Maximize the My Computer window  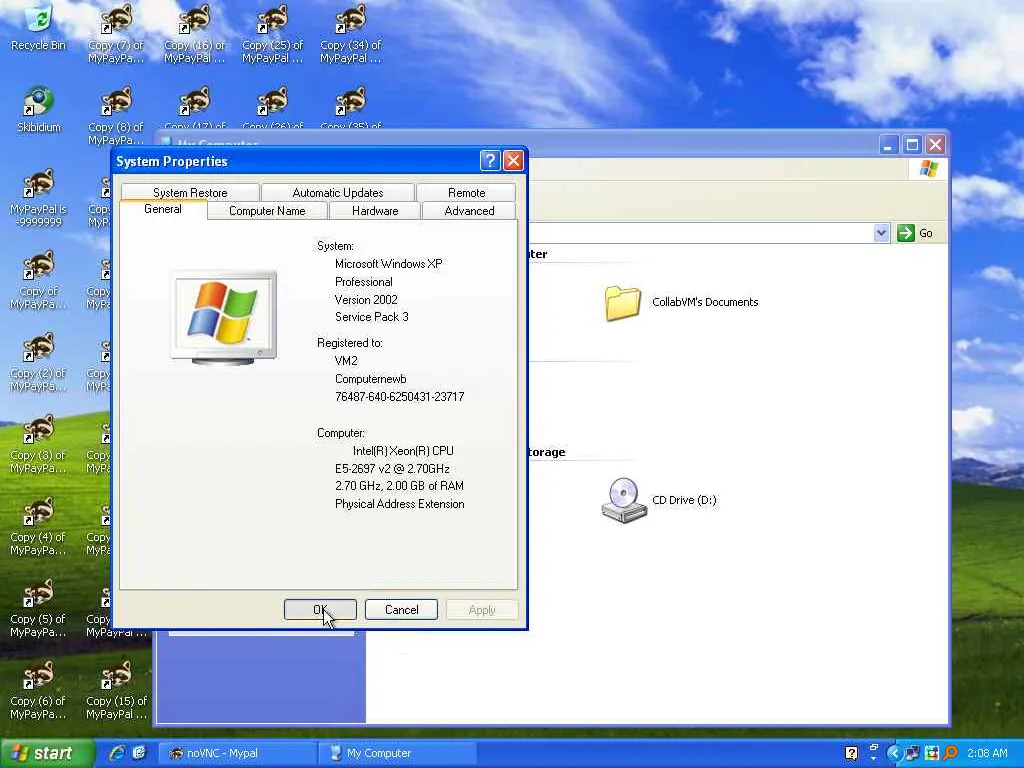pyautogui.click(x=912, y=144)
